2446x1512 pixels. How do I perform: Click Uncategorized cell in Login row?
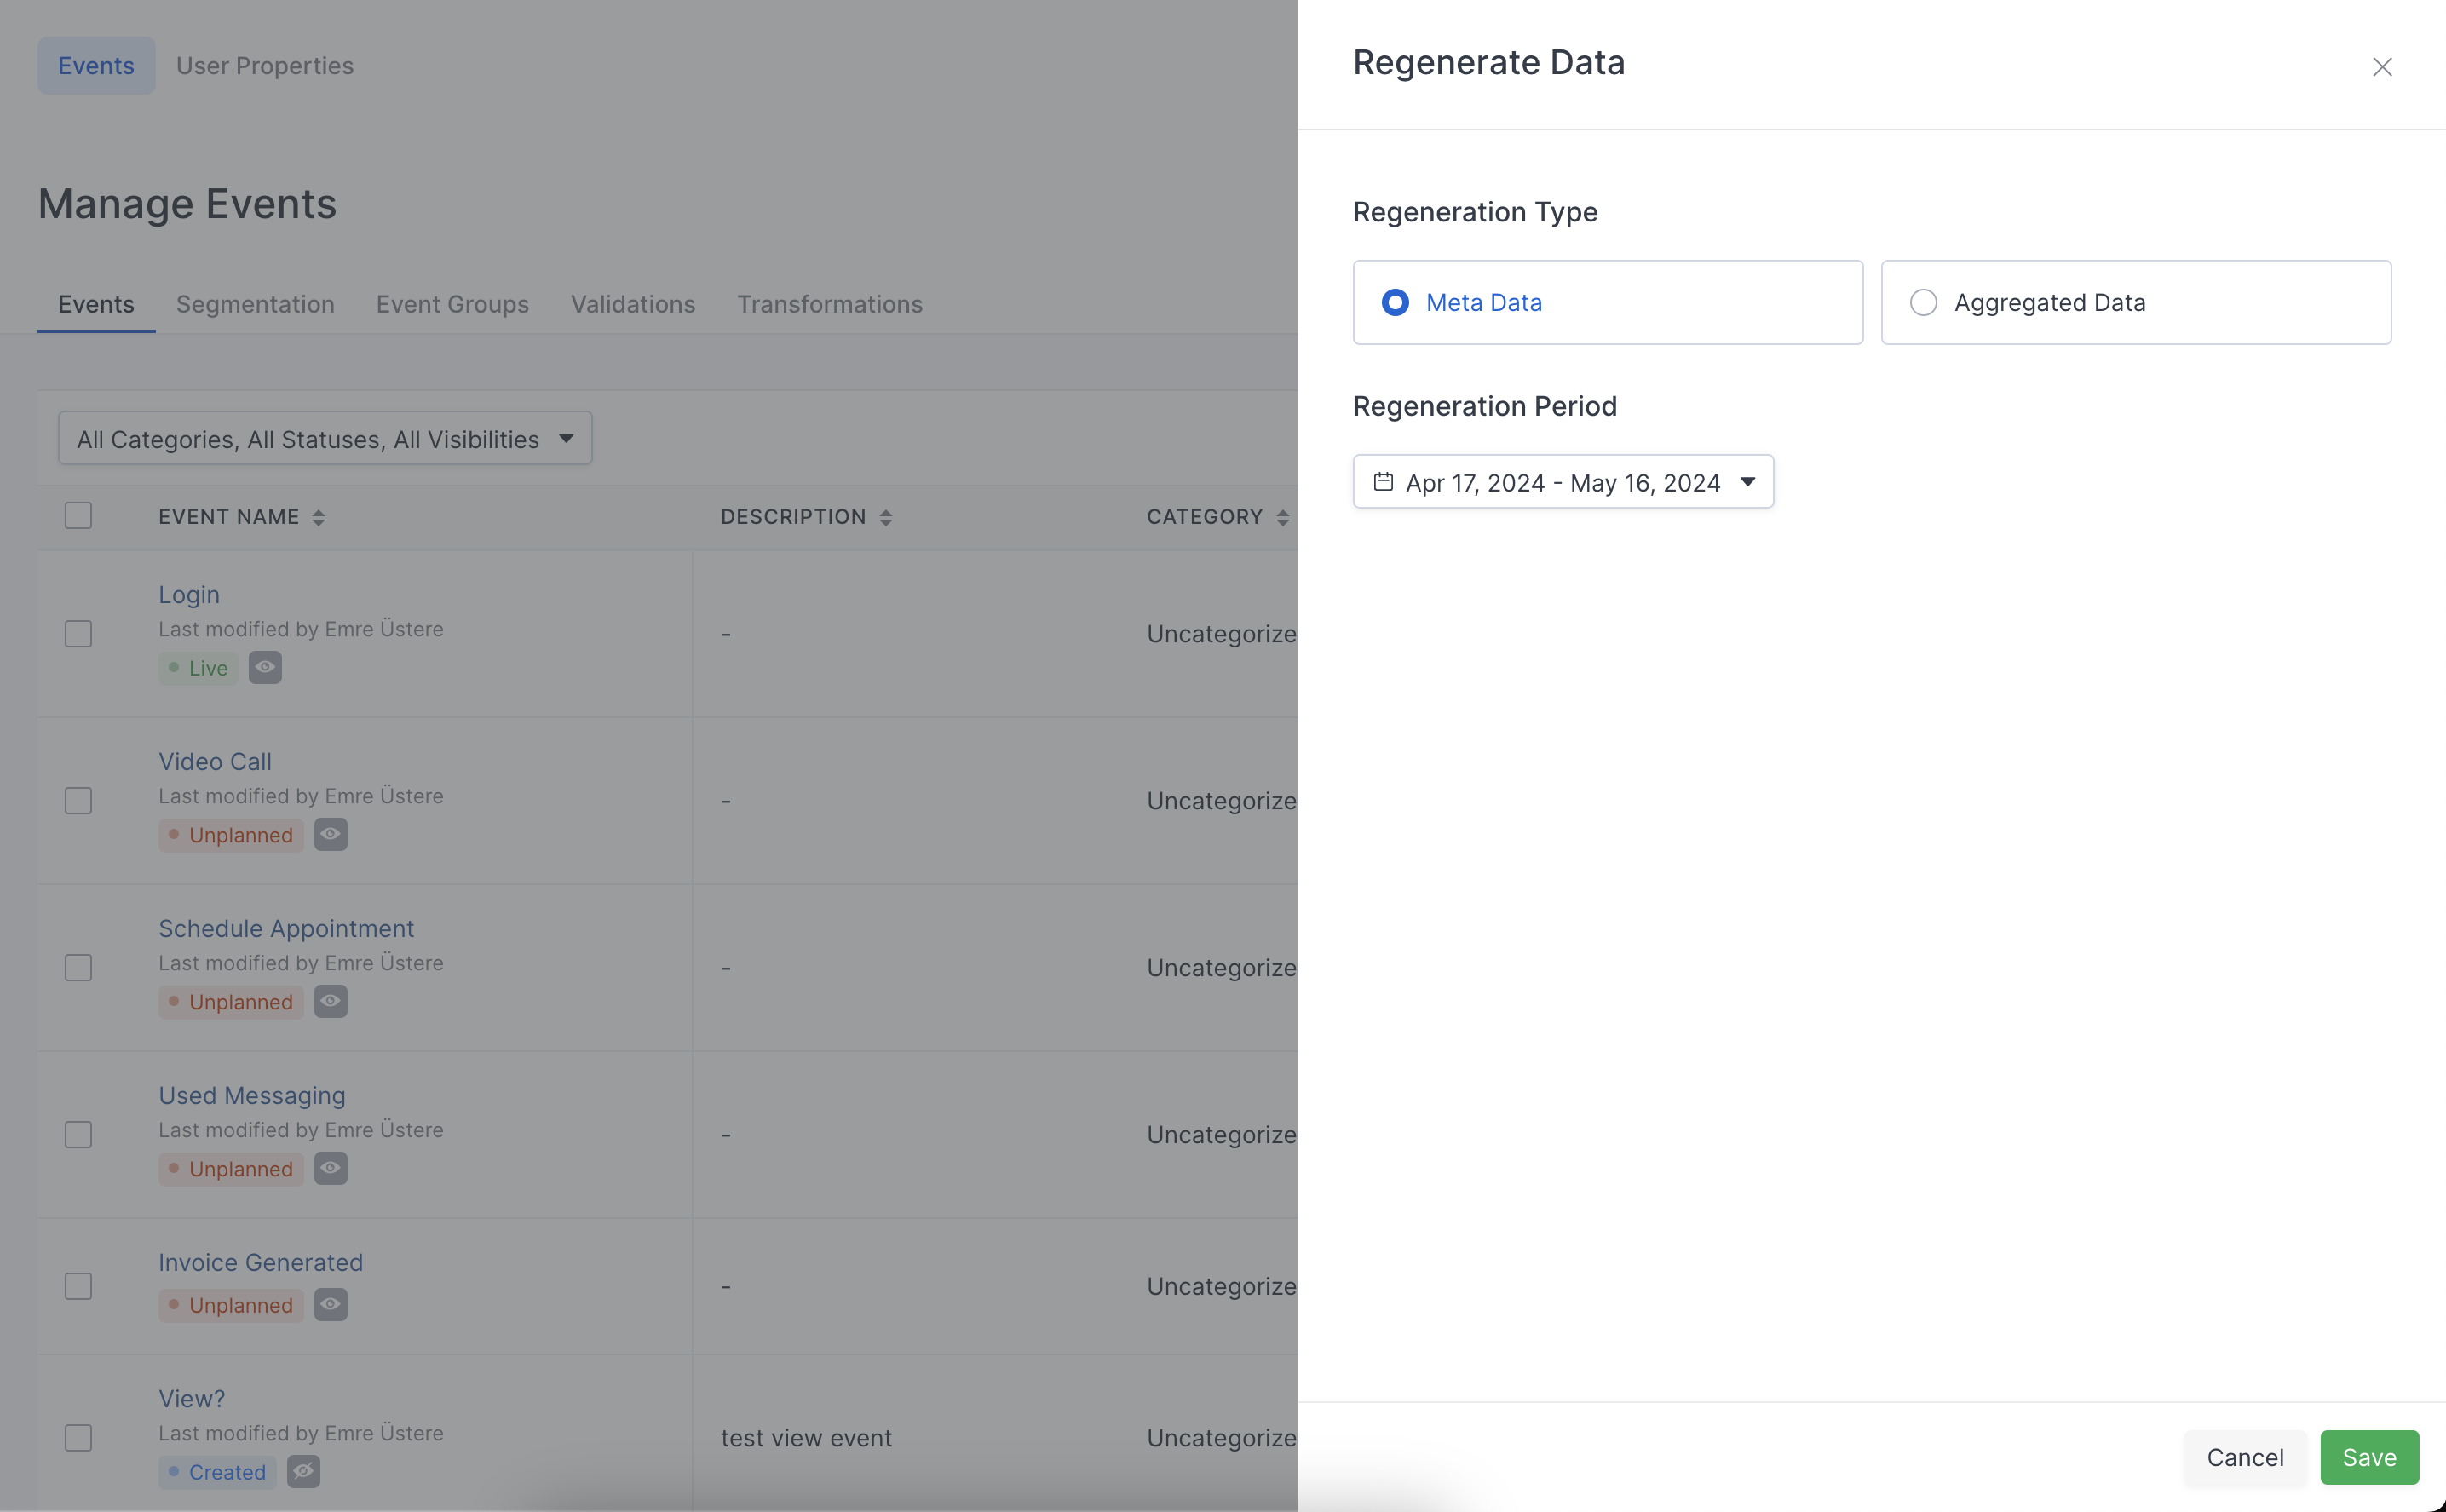coord(1221,633)
